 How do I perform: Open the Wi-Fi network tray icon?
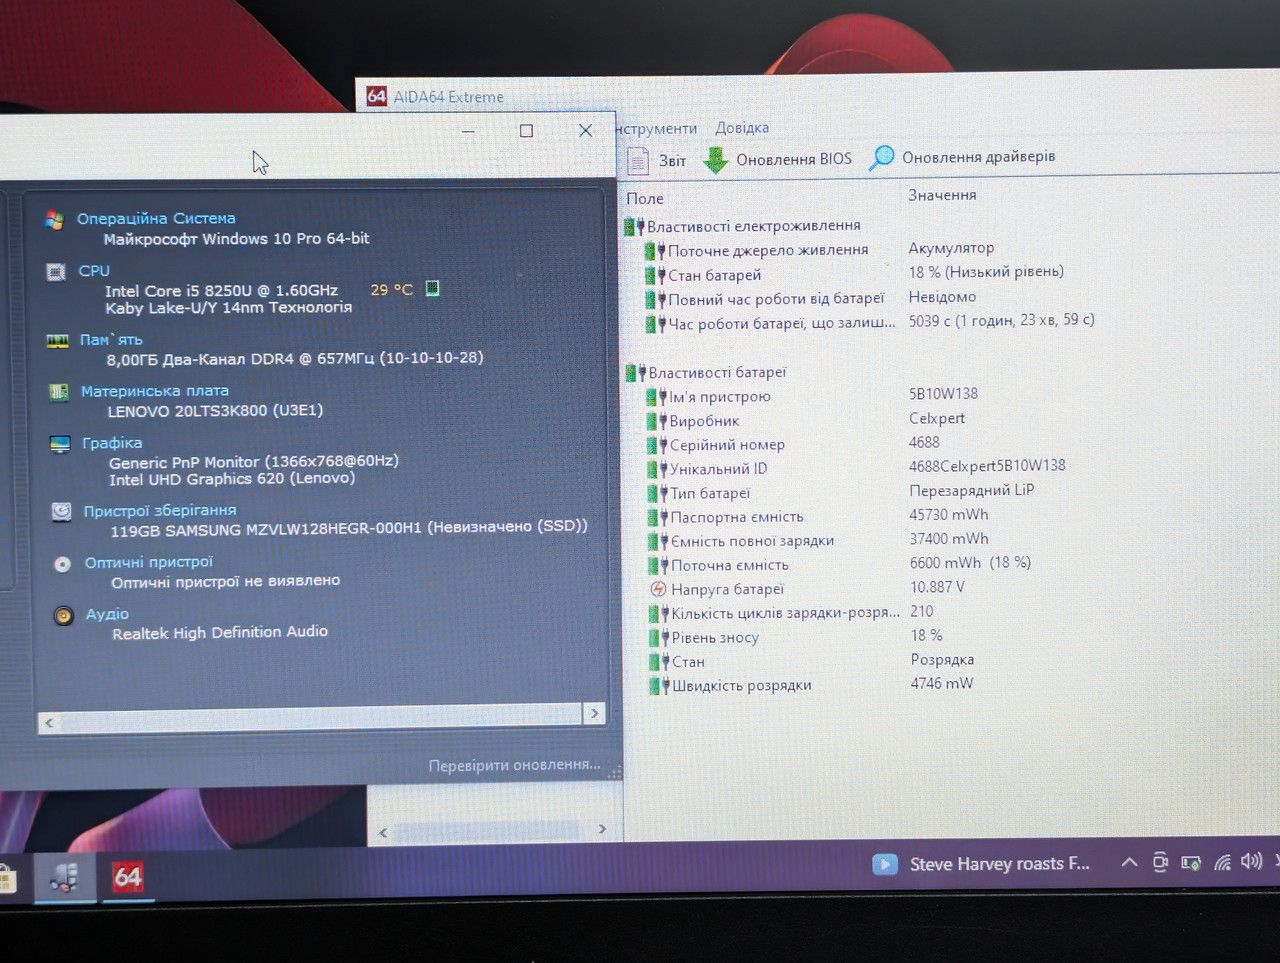click(x=1222, y=862)
